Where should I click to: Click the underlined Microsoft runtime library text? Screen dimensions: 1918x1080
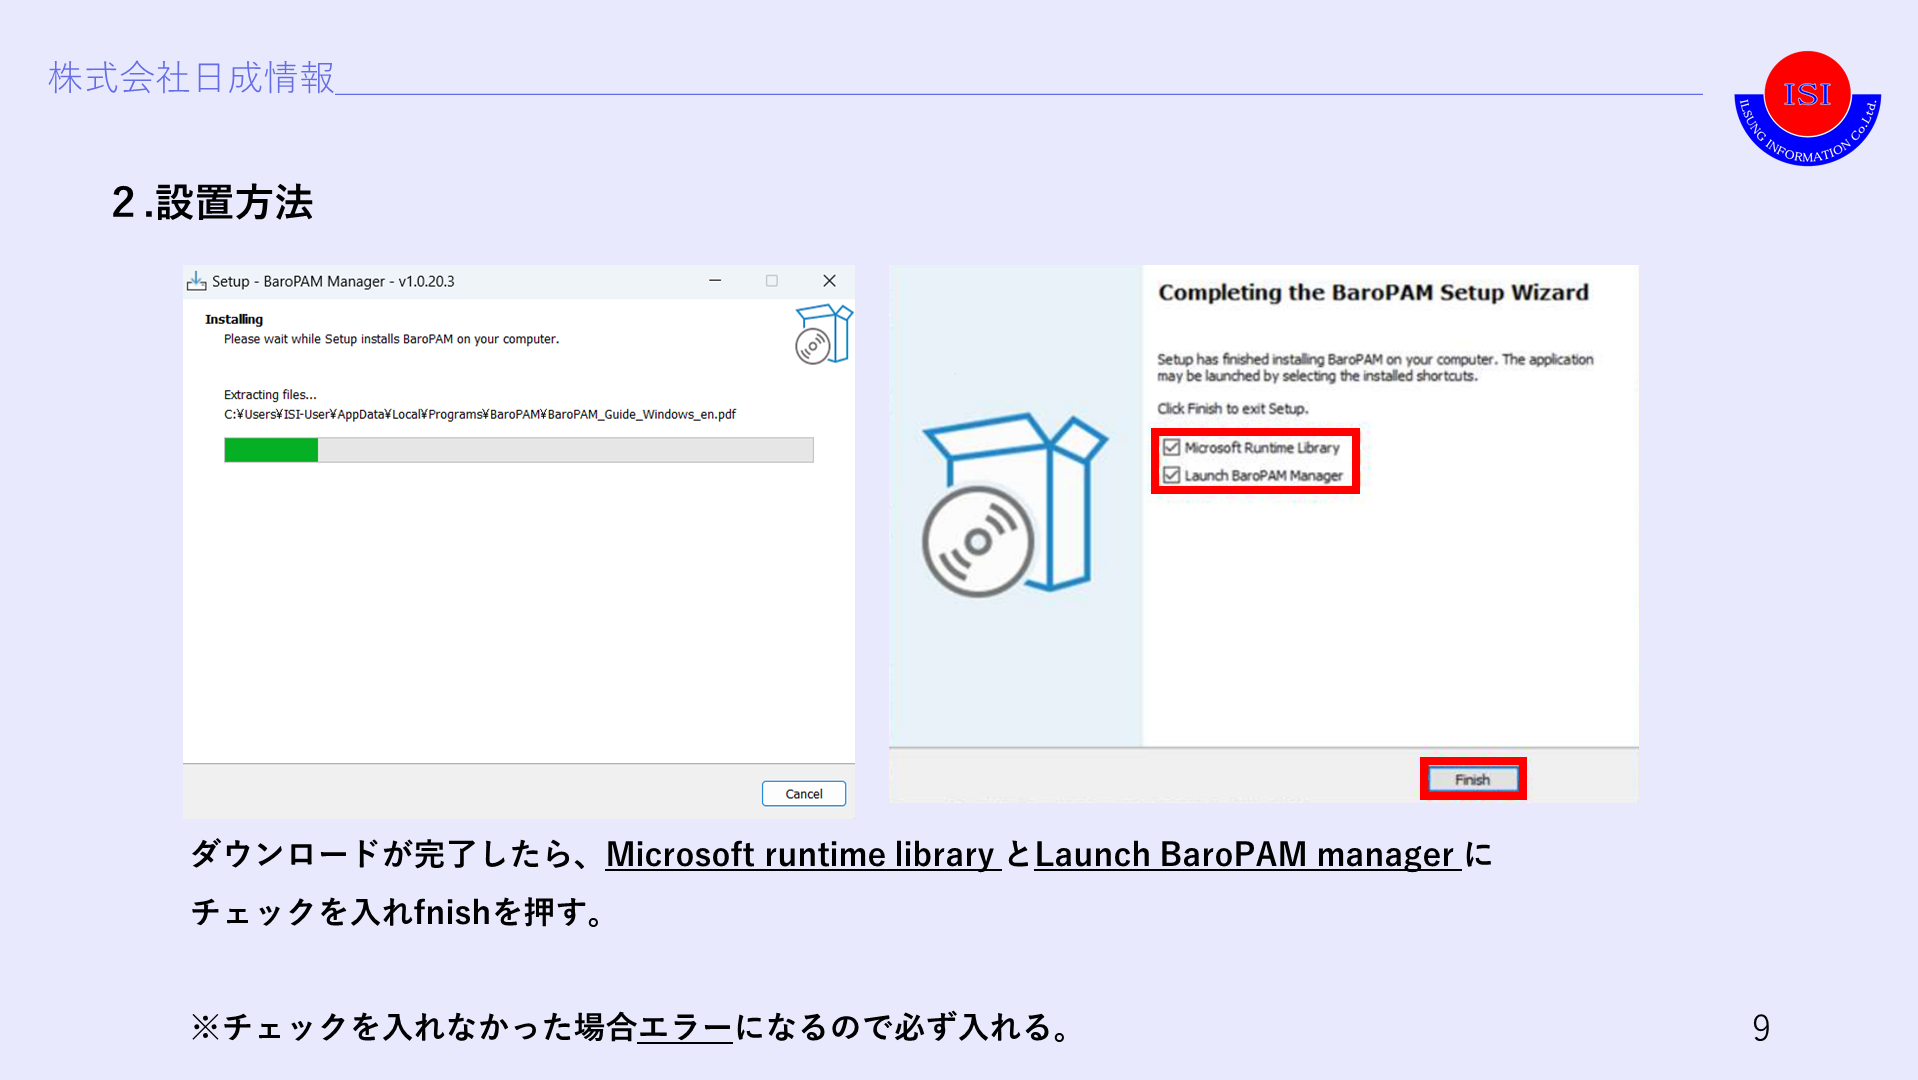[x=803, y=855]
